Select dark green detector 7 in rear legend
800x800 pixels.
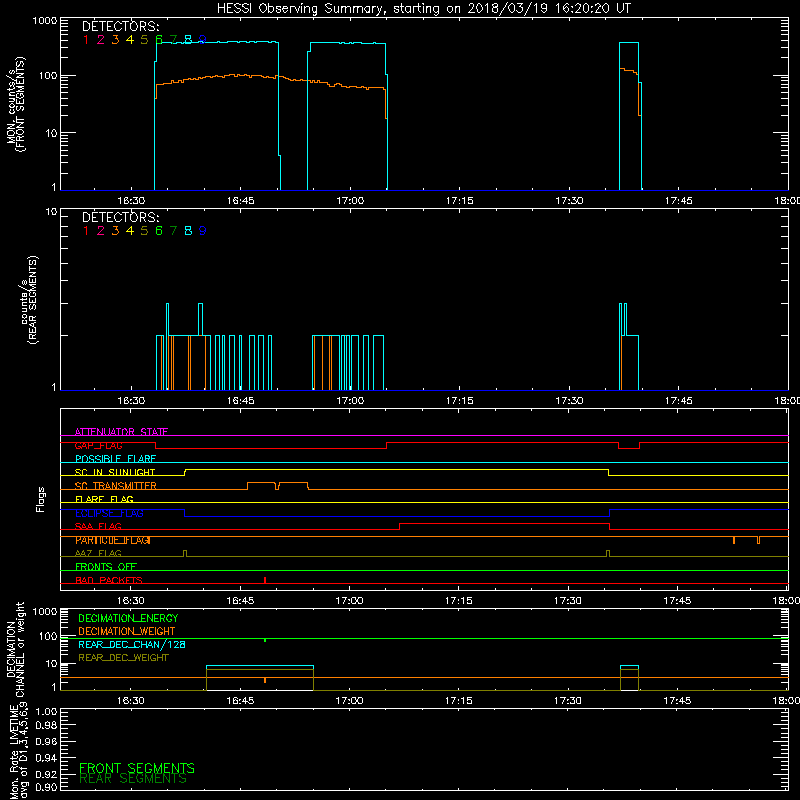point(173,231)
